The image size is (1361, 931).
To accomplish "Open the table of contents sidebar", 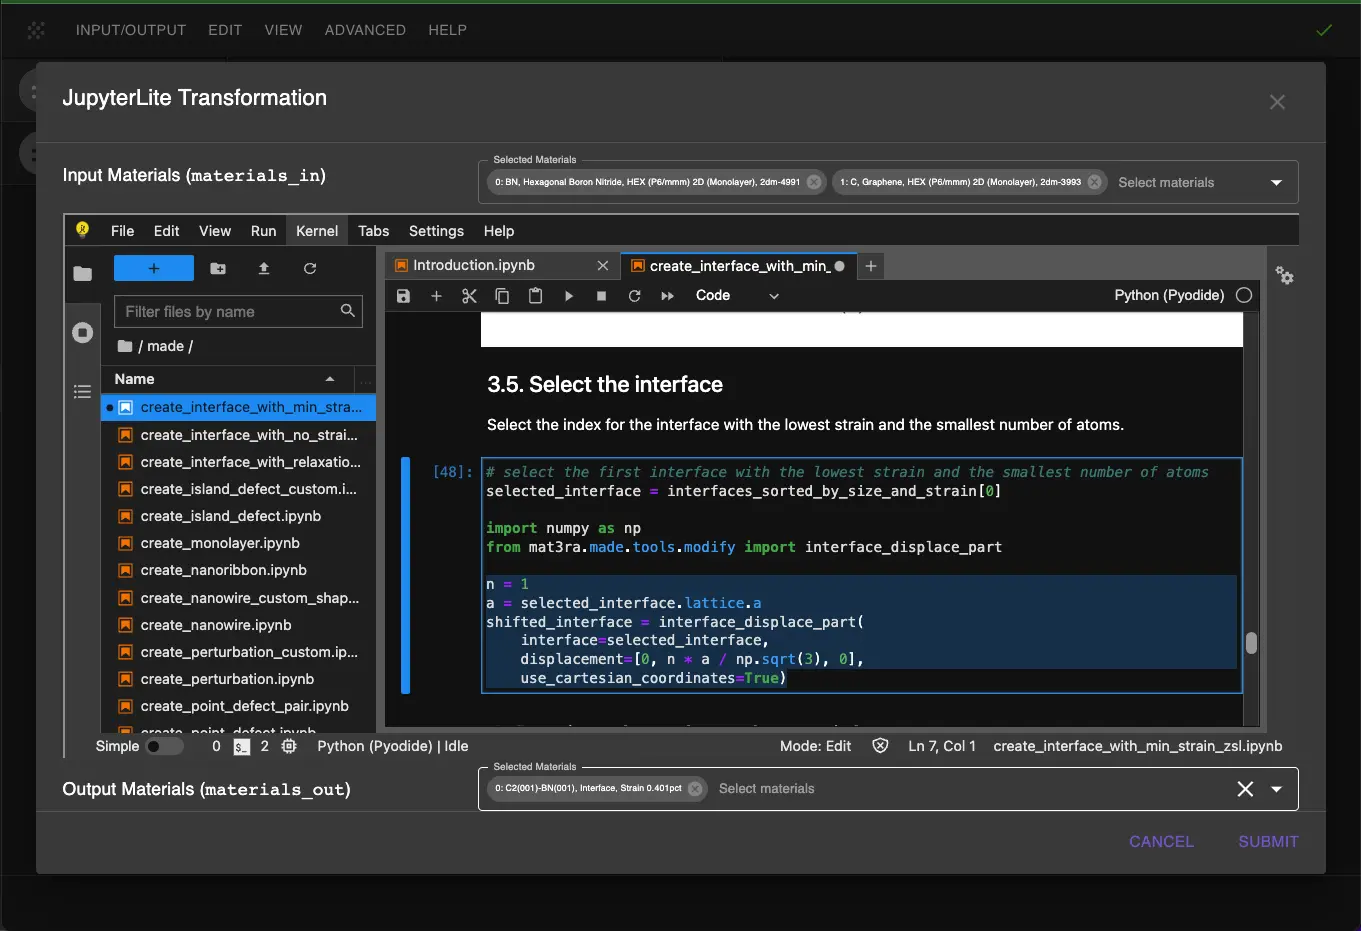I will coord(82,391).
